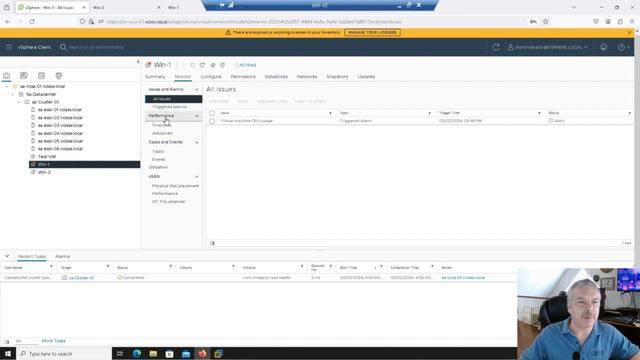Open the ACTIONS menu for Win-1
The width and height of the screenshot is (640, 360).
click(x=247, y=65)
